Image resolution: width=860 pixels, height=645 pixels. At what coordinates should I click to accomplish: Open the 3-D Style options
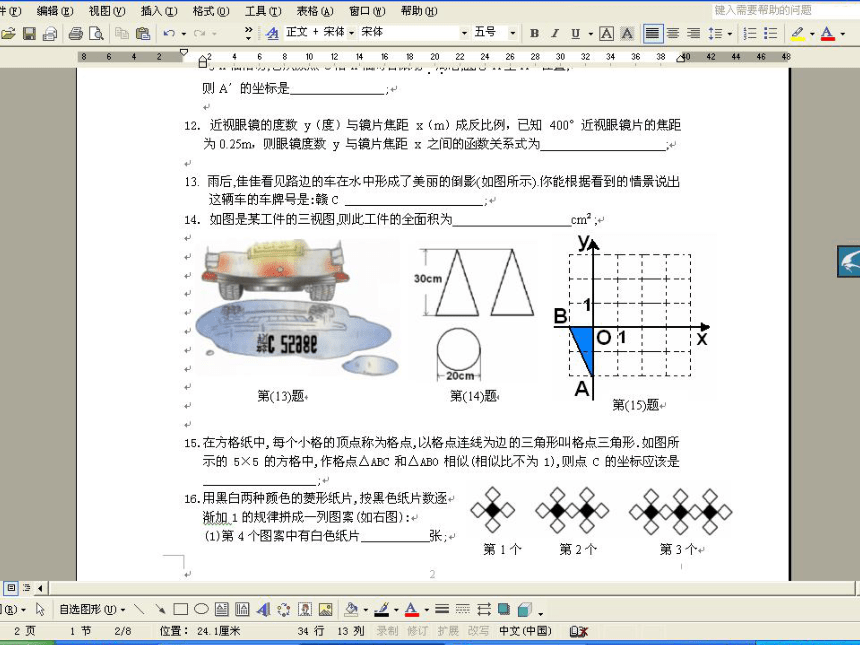(525, 609)
